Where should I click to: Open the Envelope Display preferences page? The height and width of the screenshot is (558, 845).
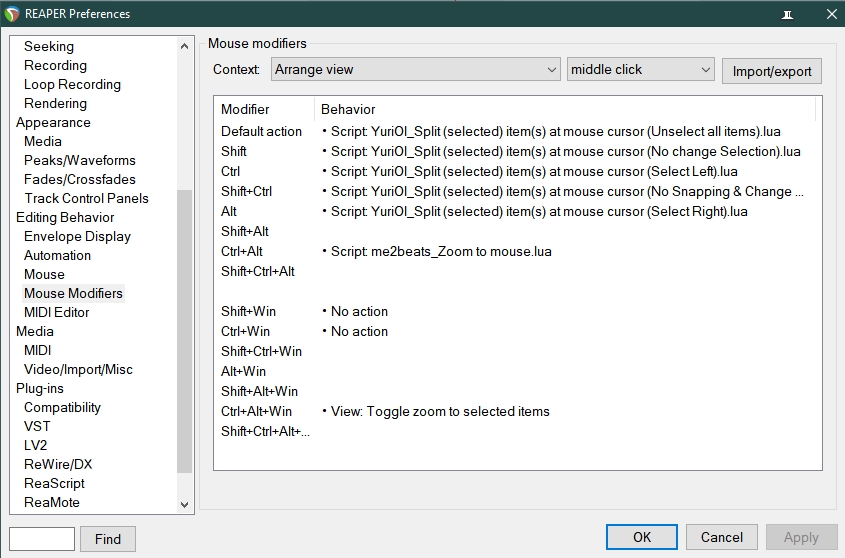(x=77, y=236)
